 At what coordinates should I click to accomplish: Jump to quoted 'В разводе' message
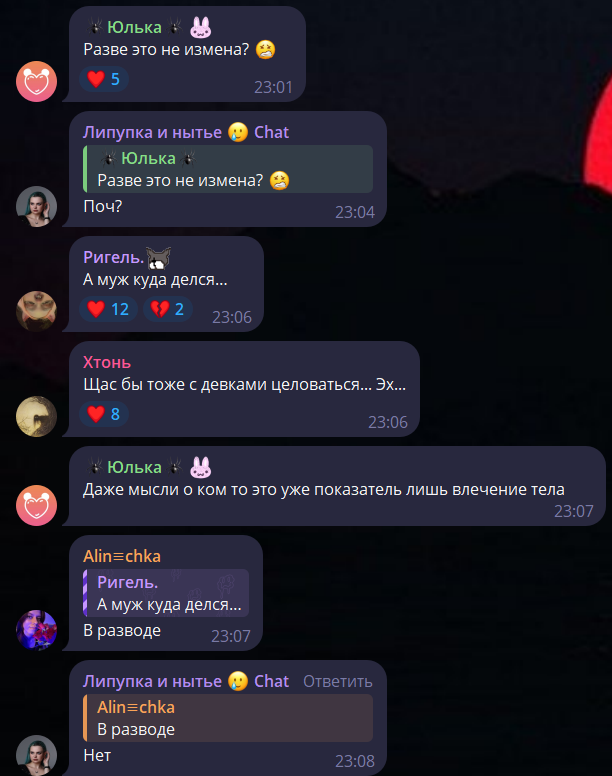228,718
